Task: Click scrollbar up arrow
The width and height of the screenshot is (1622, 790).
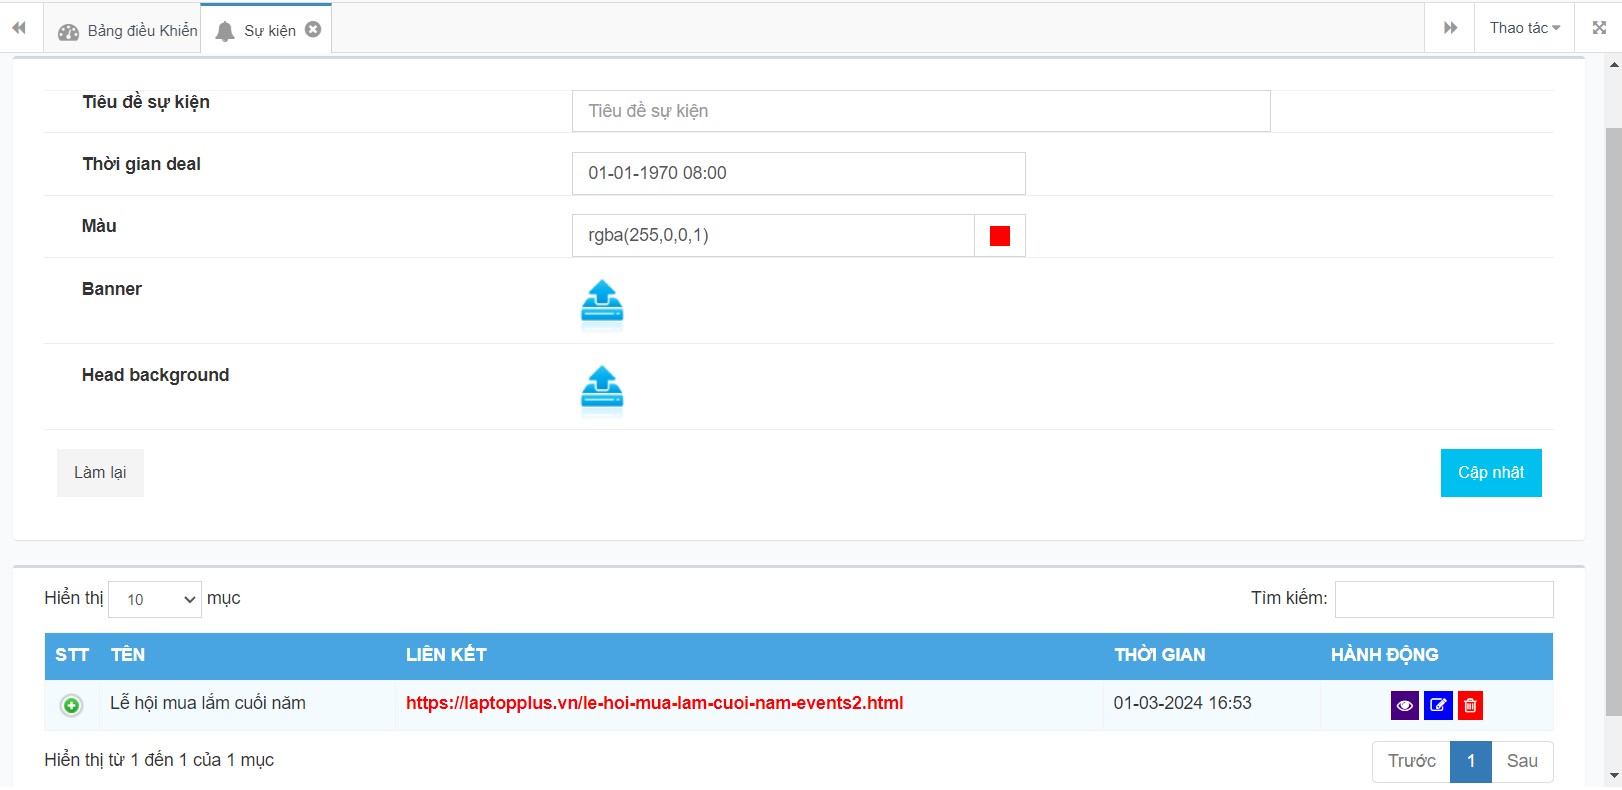Action: point(1613,64)
